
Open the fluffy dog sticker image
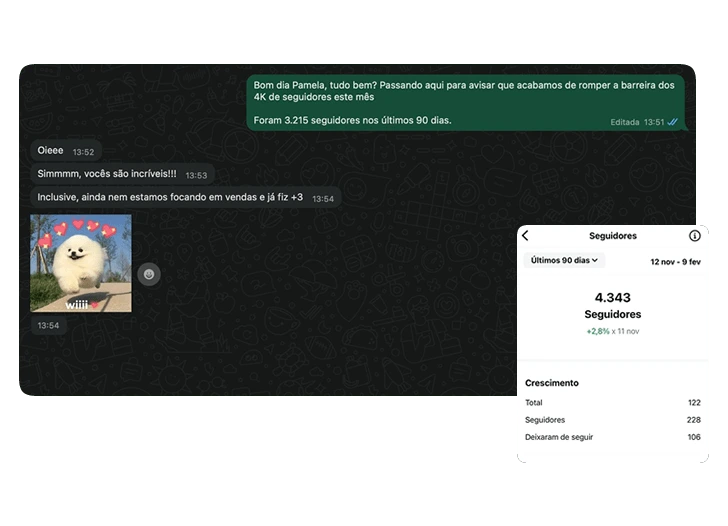click(81, 263)
